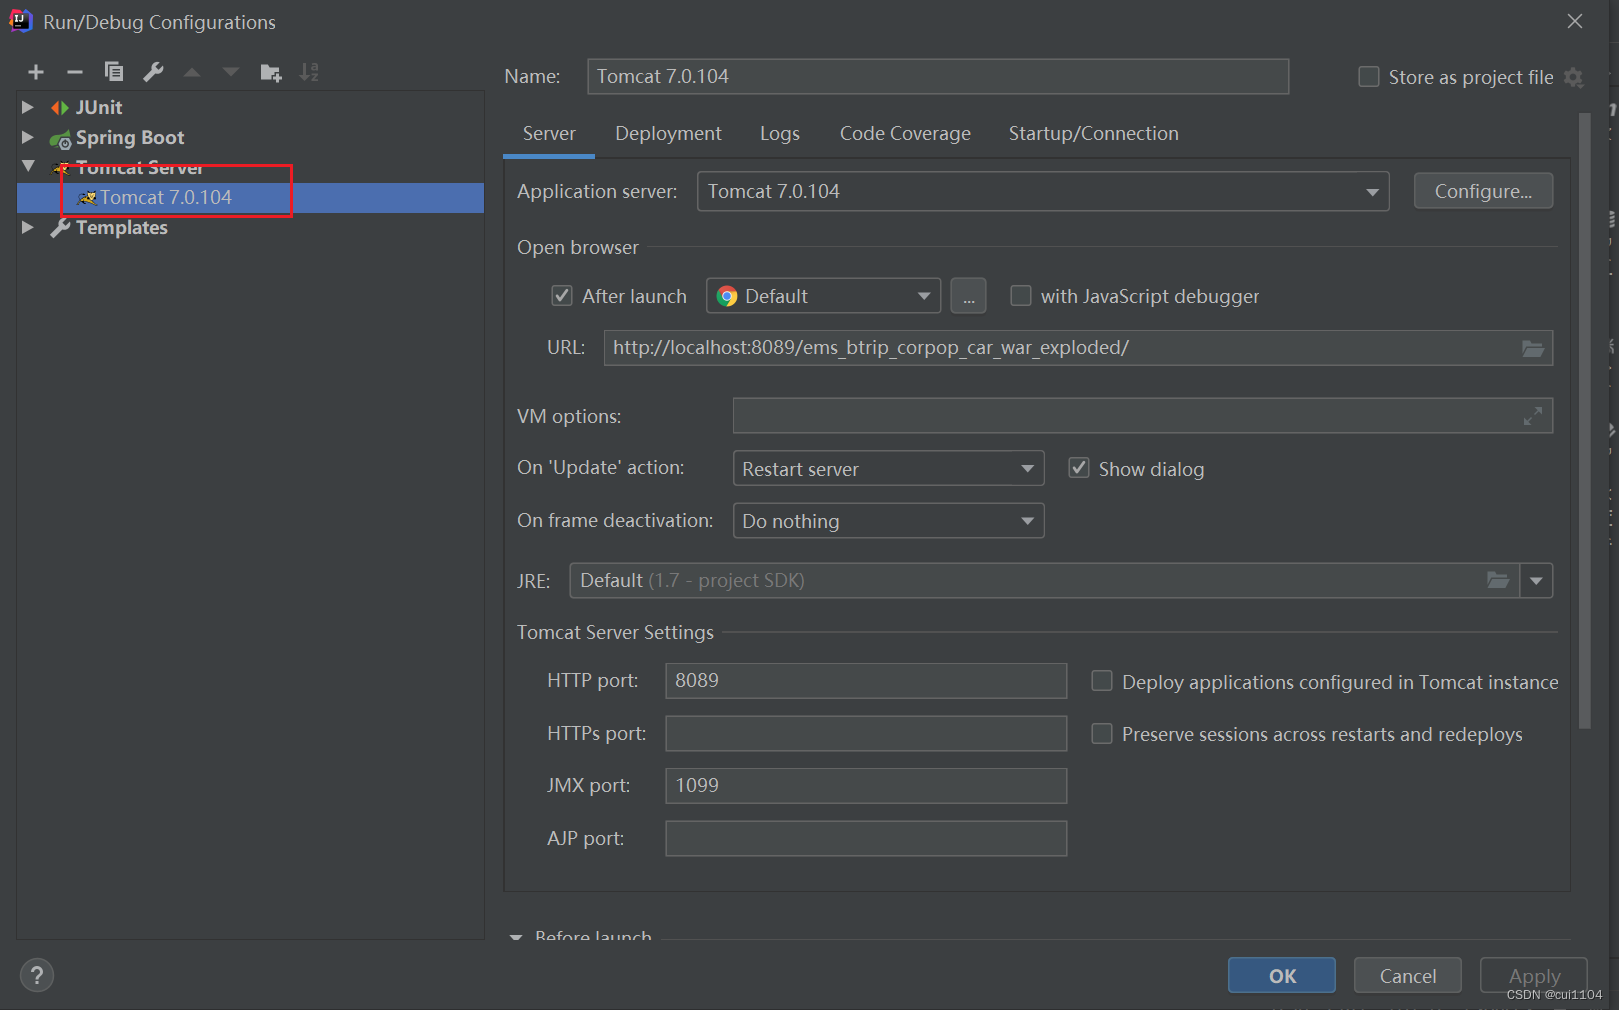The image size is (1619, 1010).
Task: Switch to the Server tab
Action: coord(549,134)
